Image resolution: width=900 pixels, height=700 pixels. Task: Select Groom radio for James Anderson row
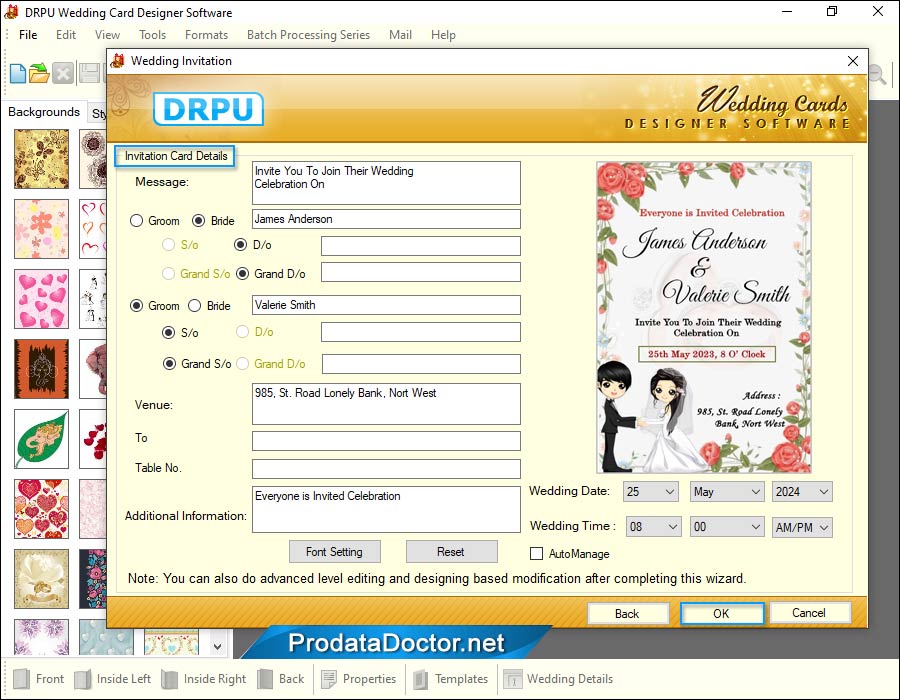tap(137, 221)
